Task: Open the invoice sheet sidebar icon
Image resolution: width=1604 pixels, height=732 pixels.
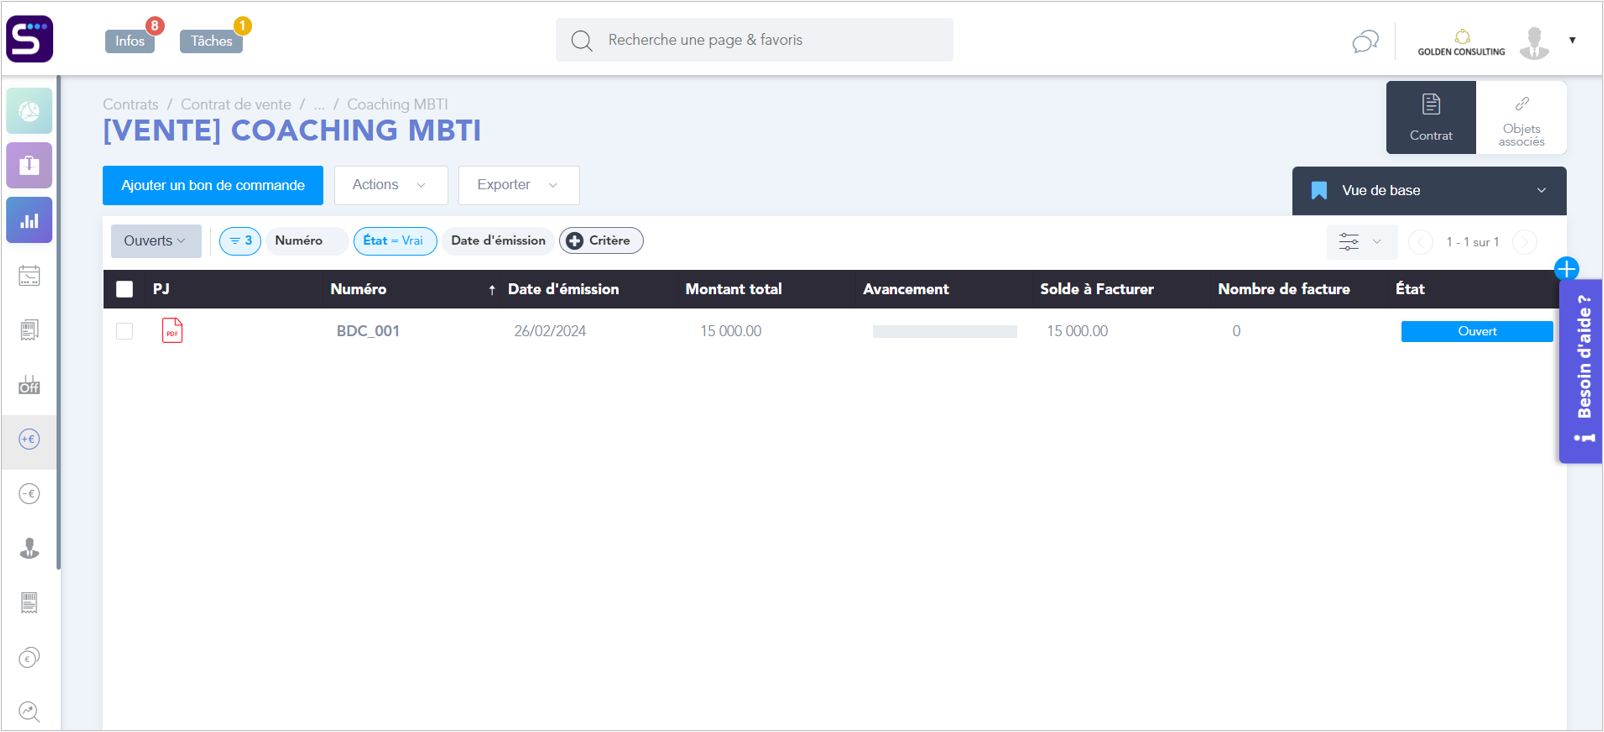Action: pyautogui.click(x=29, y=603)
